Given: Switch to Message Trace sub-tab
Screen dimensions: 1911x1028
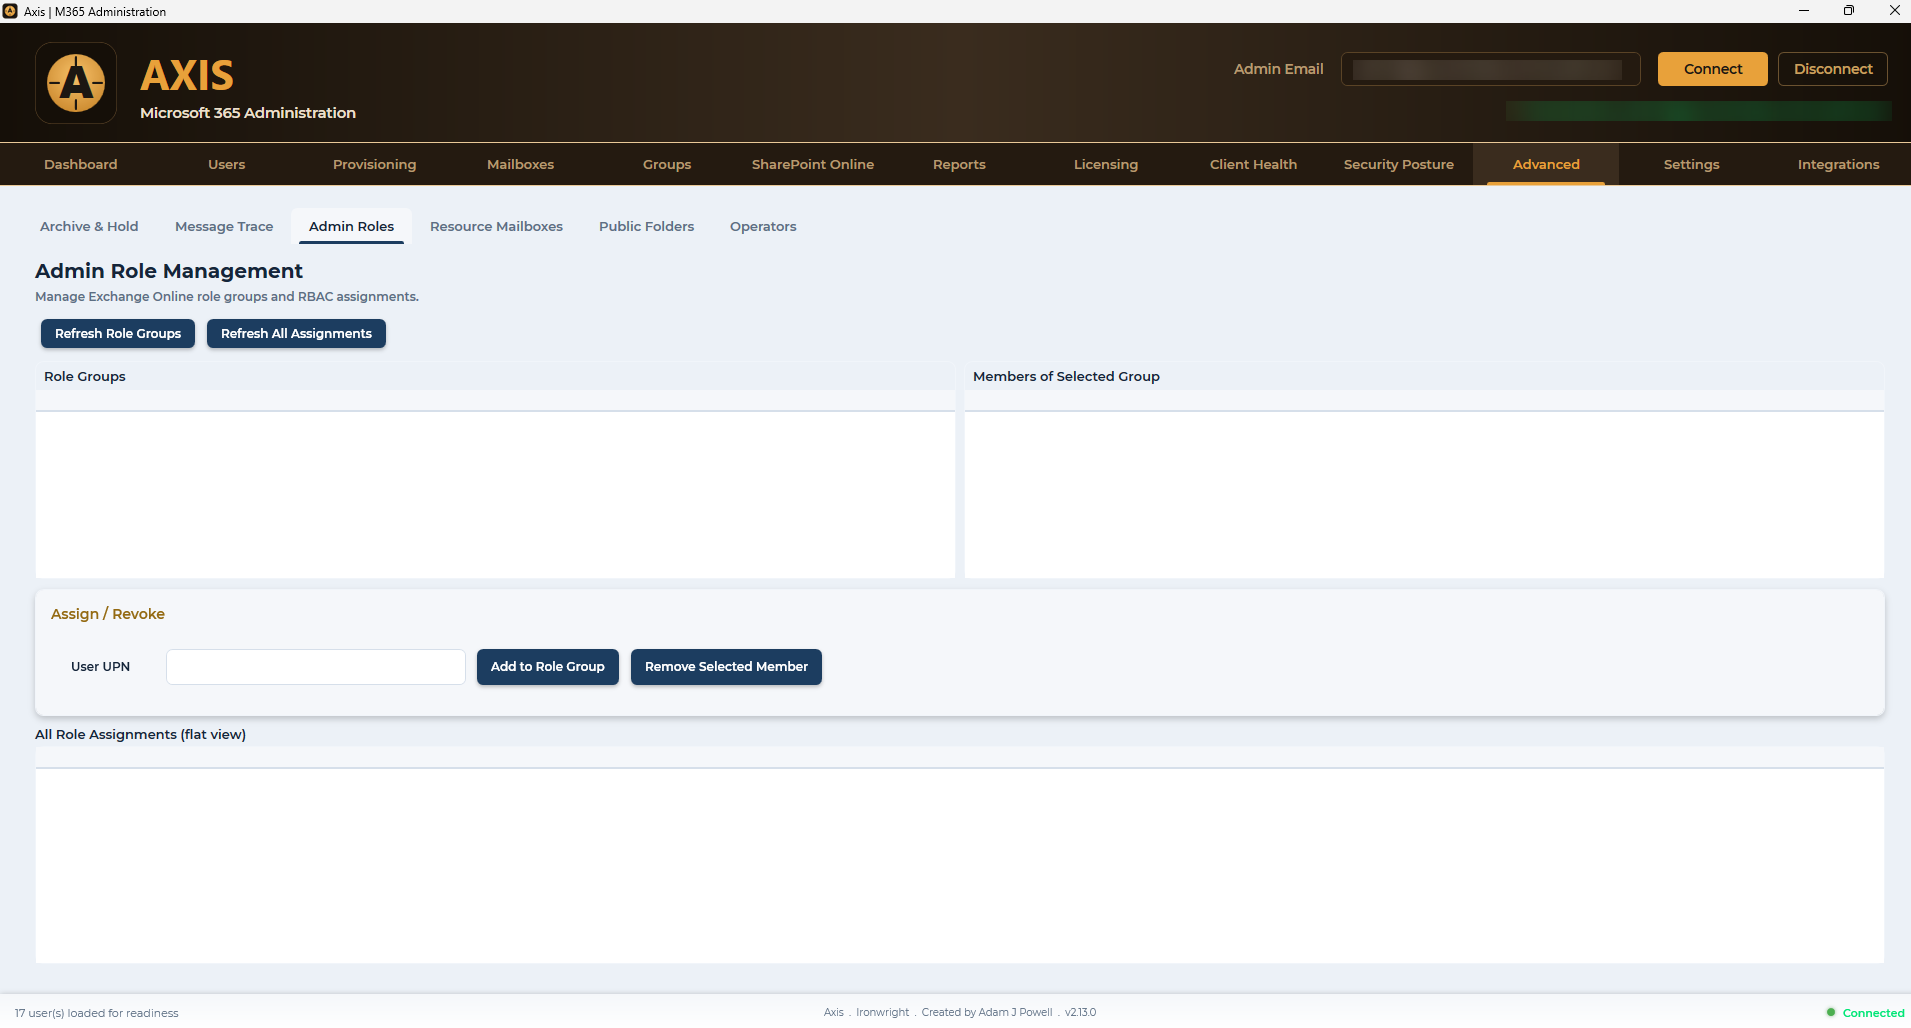Looking at the screenshot, I should click(x=224, y=226).
